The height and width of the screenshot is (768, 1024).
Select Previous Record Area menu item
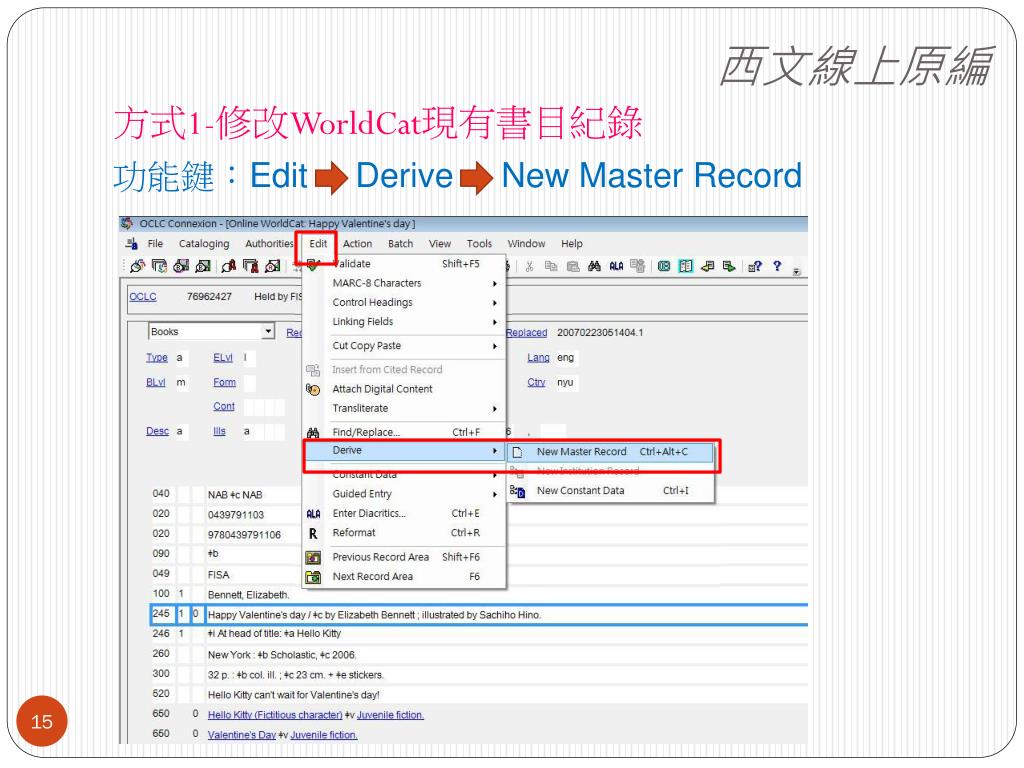[x=405, y=557]
